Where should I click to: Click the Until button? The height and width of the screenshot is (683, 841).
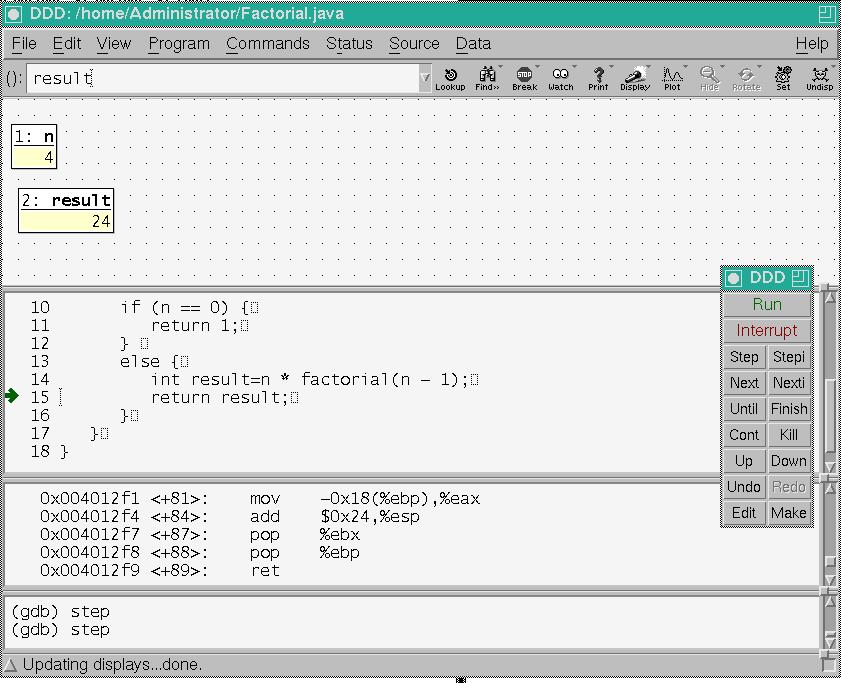pyautogui.click(x=744, y=409)
